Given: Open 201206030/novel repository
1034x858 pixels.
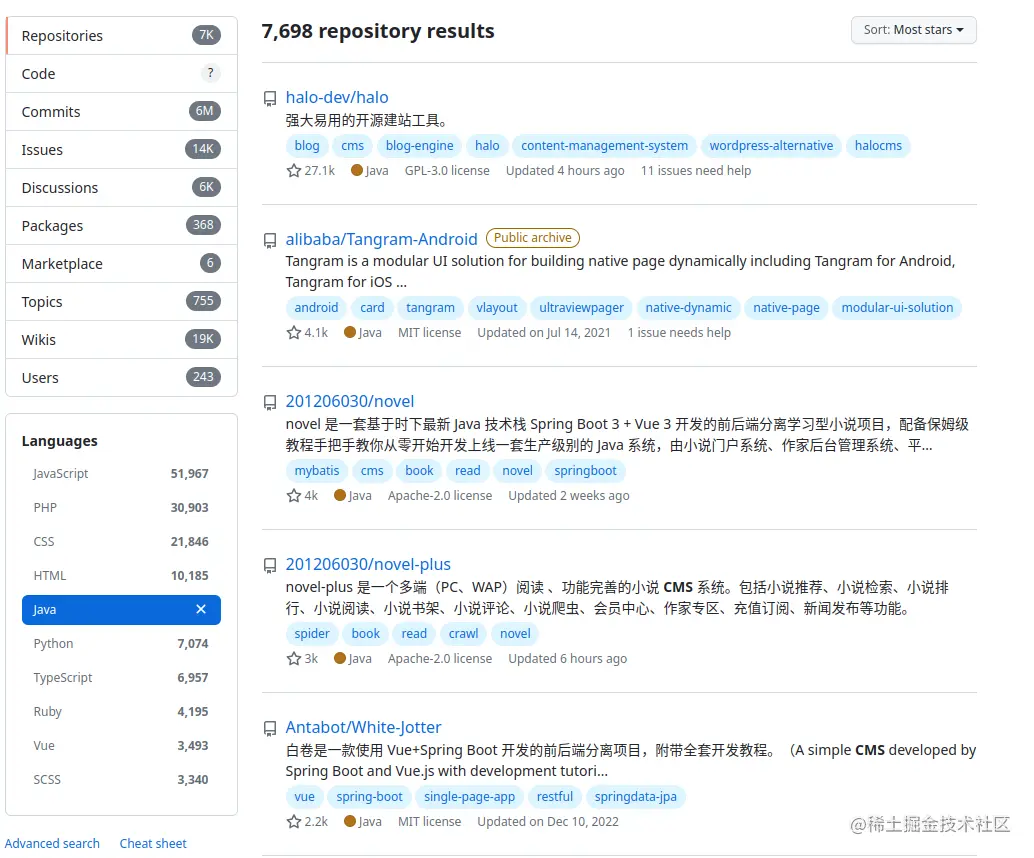Looking at the screenshot, I should pos(350,401).
